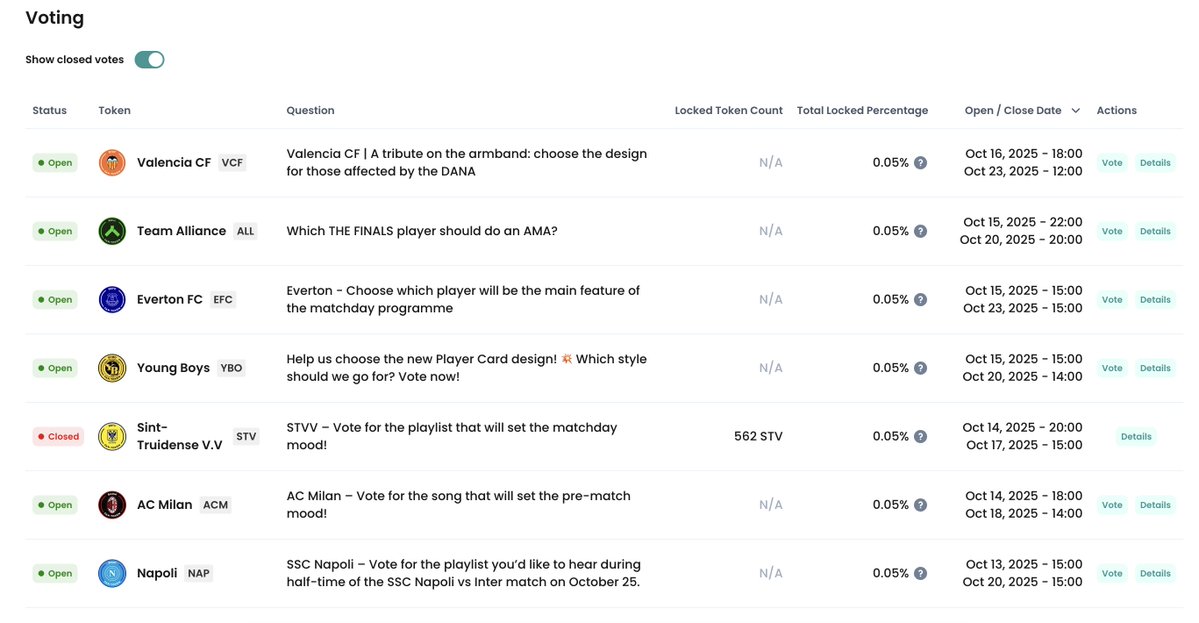Click the Sint-Truidense V.V crest icon

coord(112,437)
